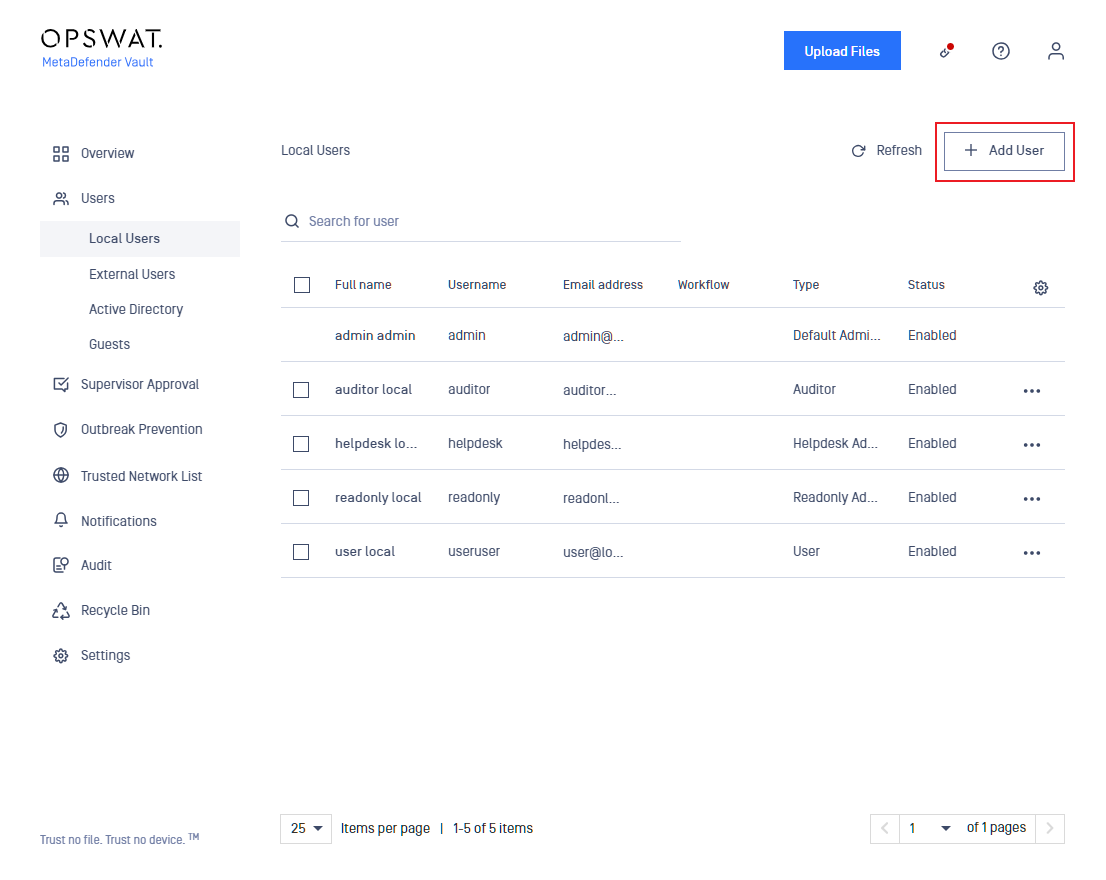Open the items per page dropdown
Viewport: 1106px width, 880px height.
[306, 829]
